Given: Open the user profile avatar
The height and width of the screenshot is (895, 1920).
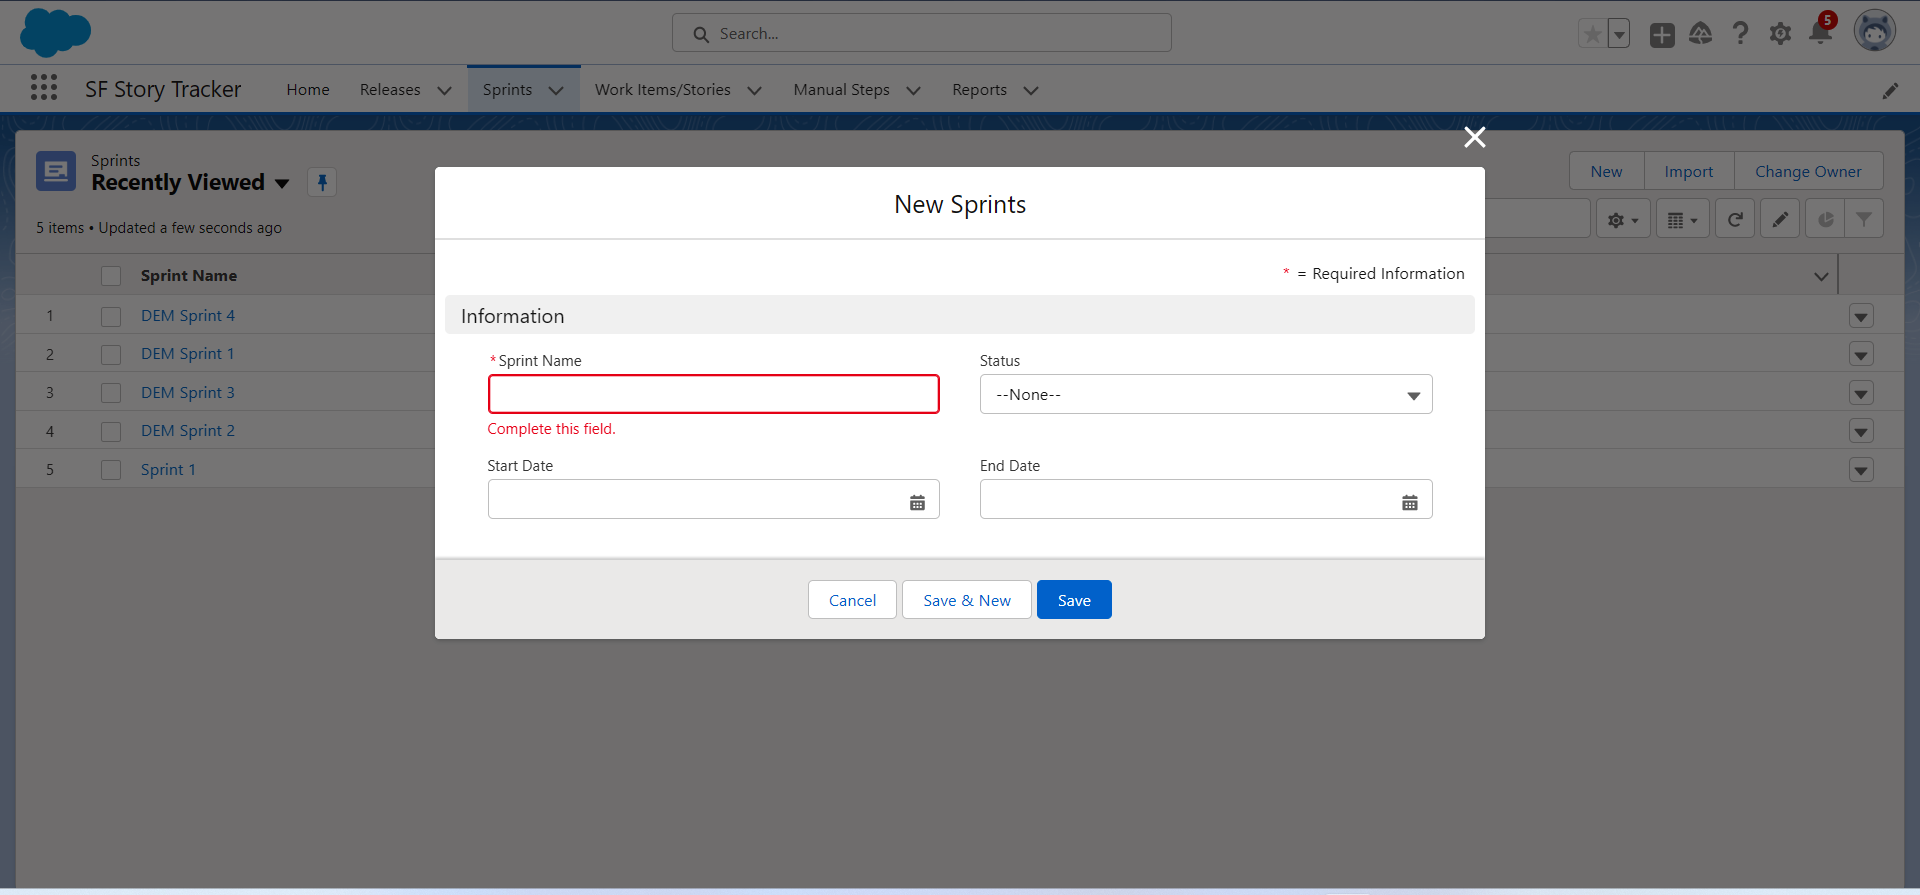Looking at the screenshot, I should tap(1875, 32).
